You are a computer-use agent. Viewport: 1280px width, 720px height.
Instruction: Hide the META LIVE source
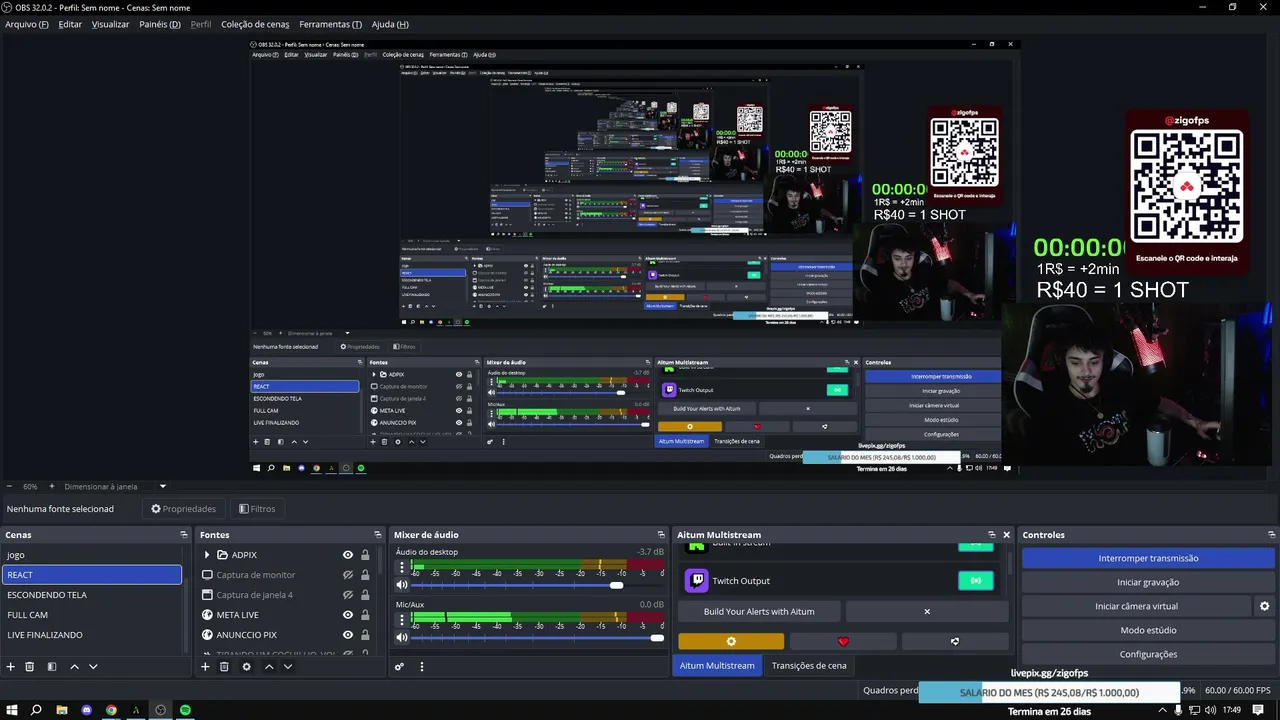tap(348, 615)
